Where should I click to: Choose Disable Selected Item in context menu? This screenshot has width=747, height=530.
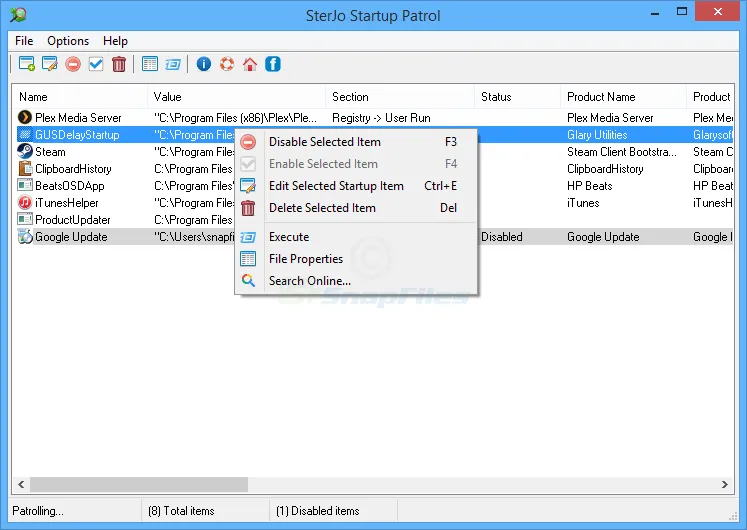pos(357,142)
